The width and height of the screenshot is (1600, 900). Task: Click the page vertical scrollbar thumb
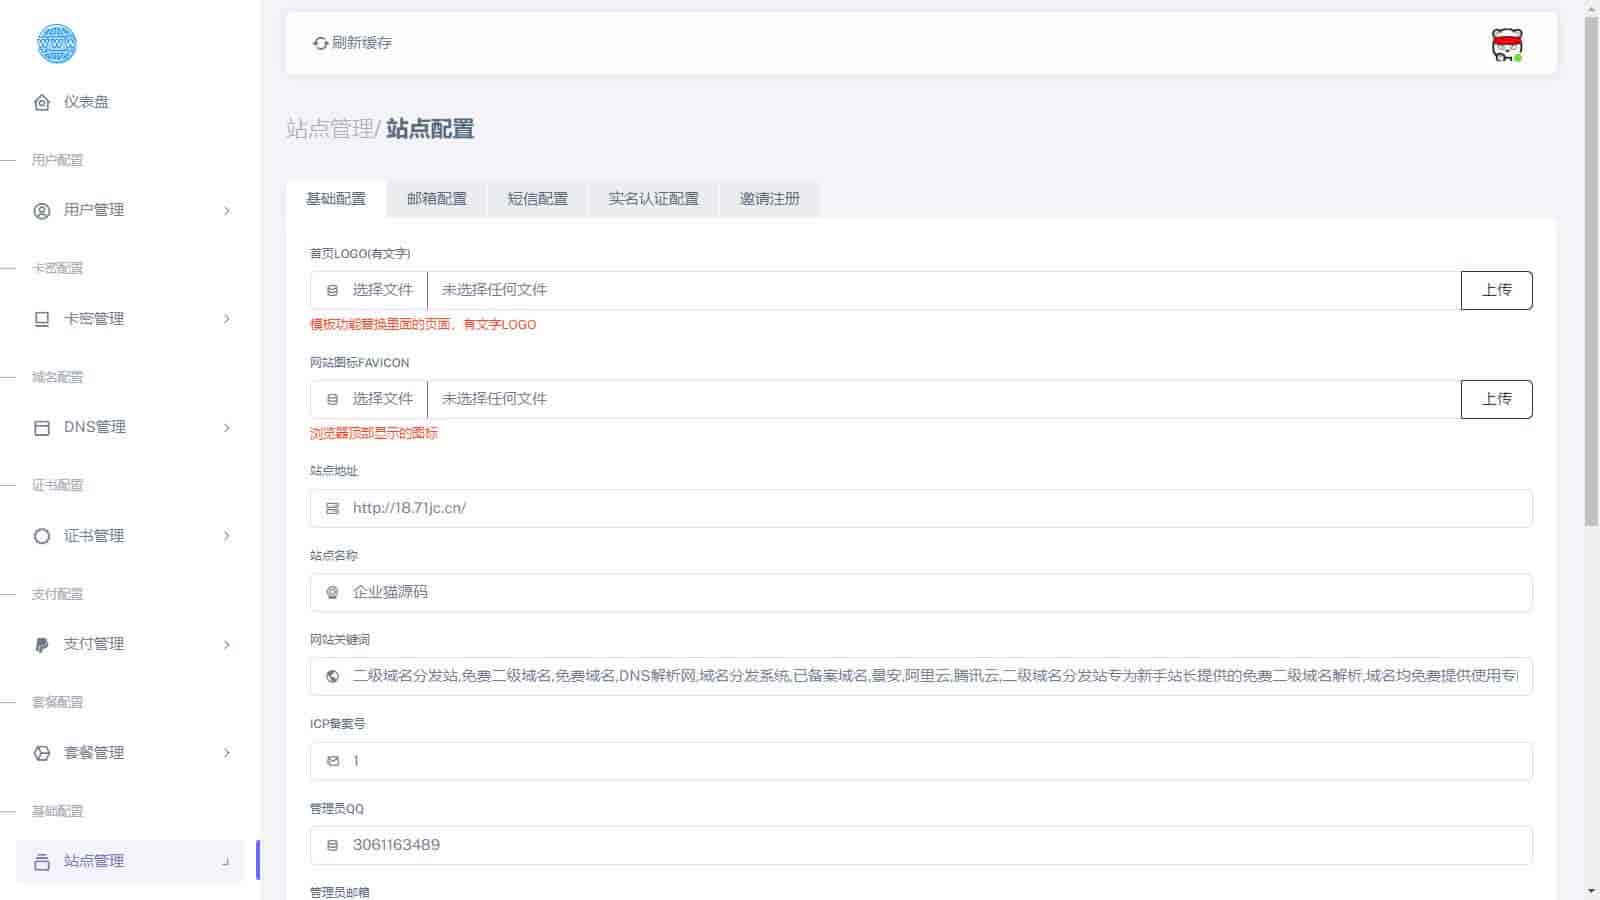click(x=1591, y=271)
